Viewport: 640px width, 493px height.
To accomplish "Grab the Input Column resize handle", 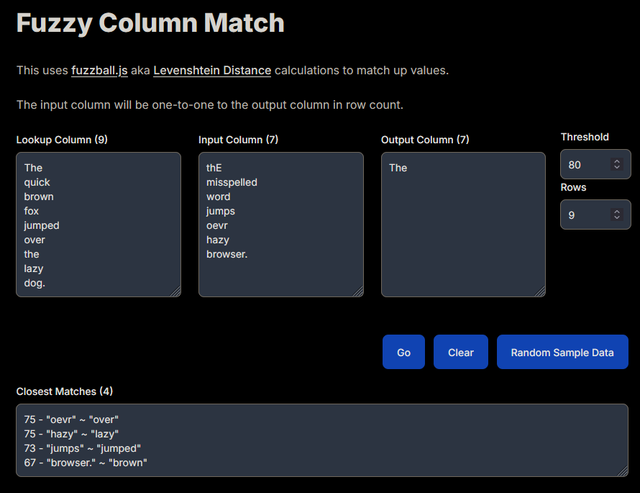I will (x=358, y=292).
